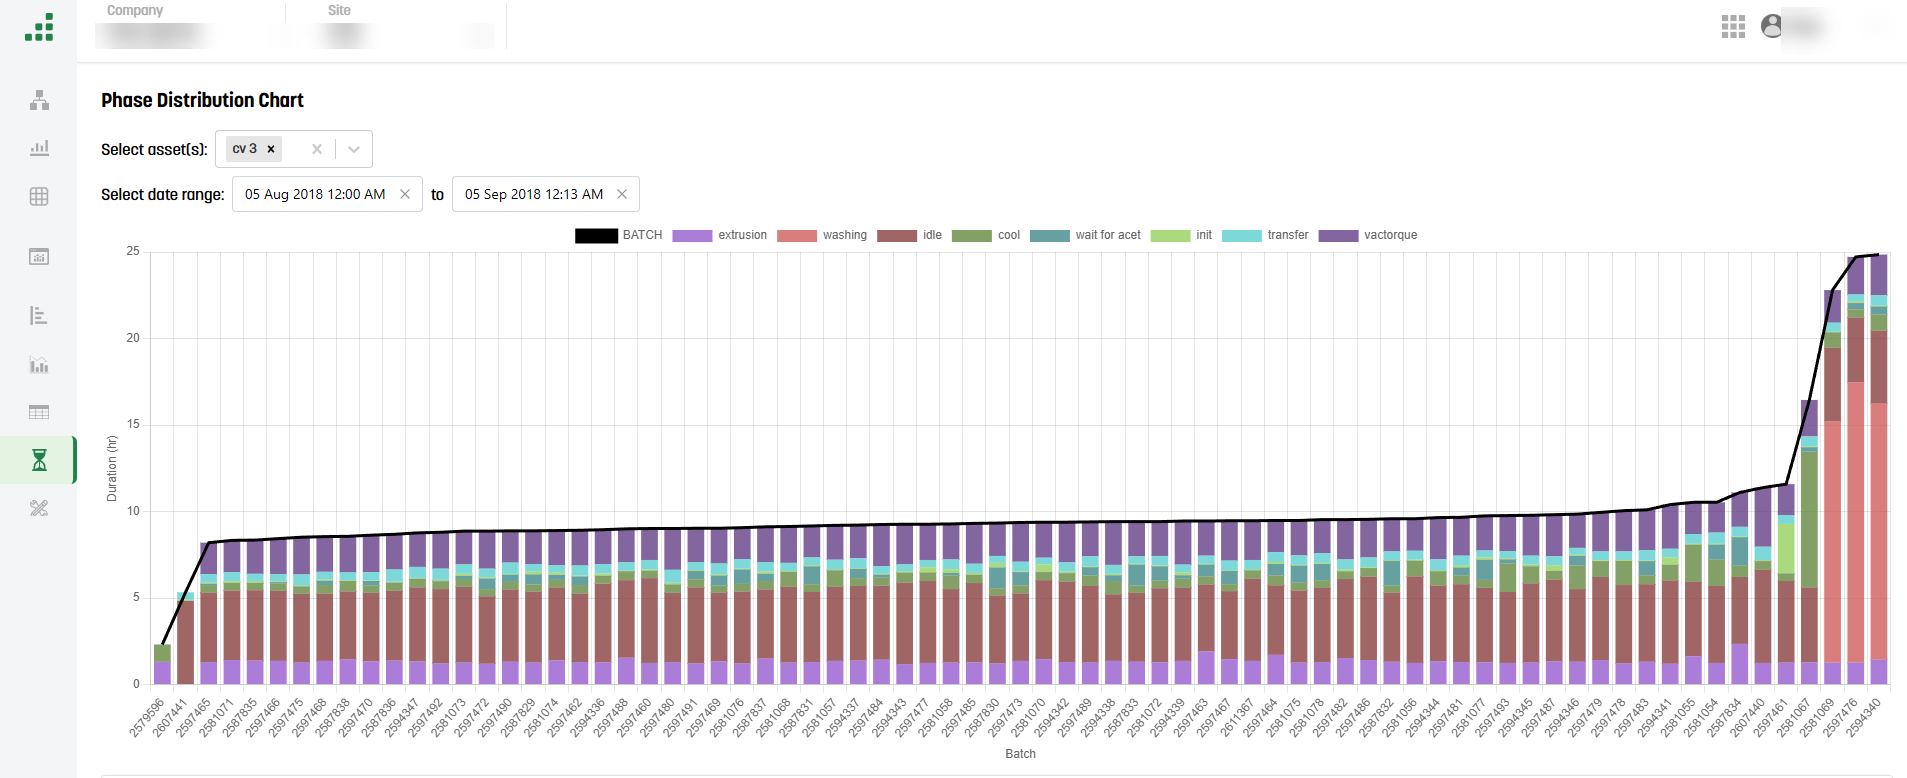Clear the start date value
This screenshot has width=1907, height=778.
point(405,194)
